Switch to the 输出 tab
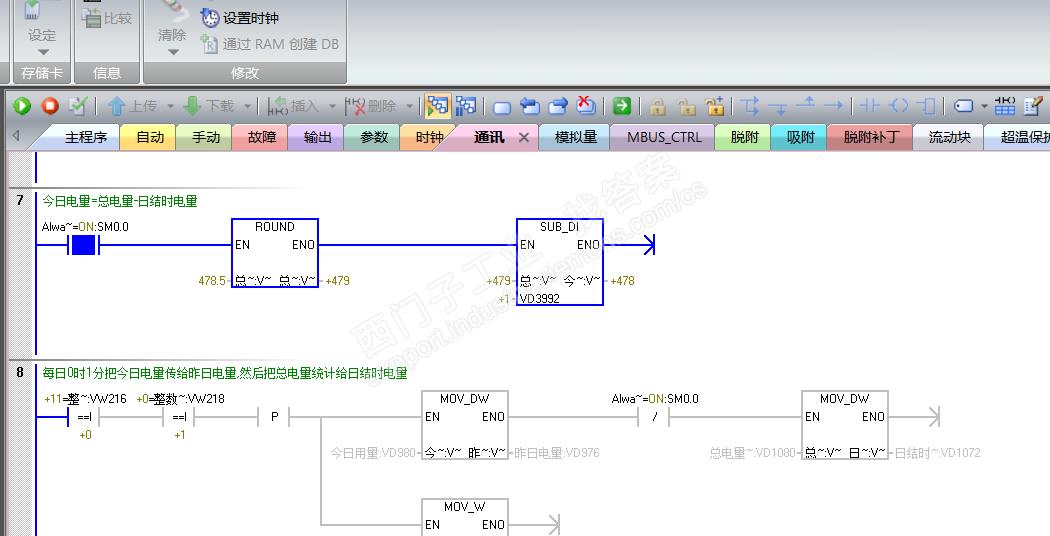Image resolution: width=1050 pixels, height=536 pixels. (x=317, y=137)
